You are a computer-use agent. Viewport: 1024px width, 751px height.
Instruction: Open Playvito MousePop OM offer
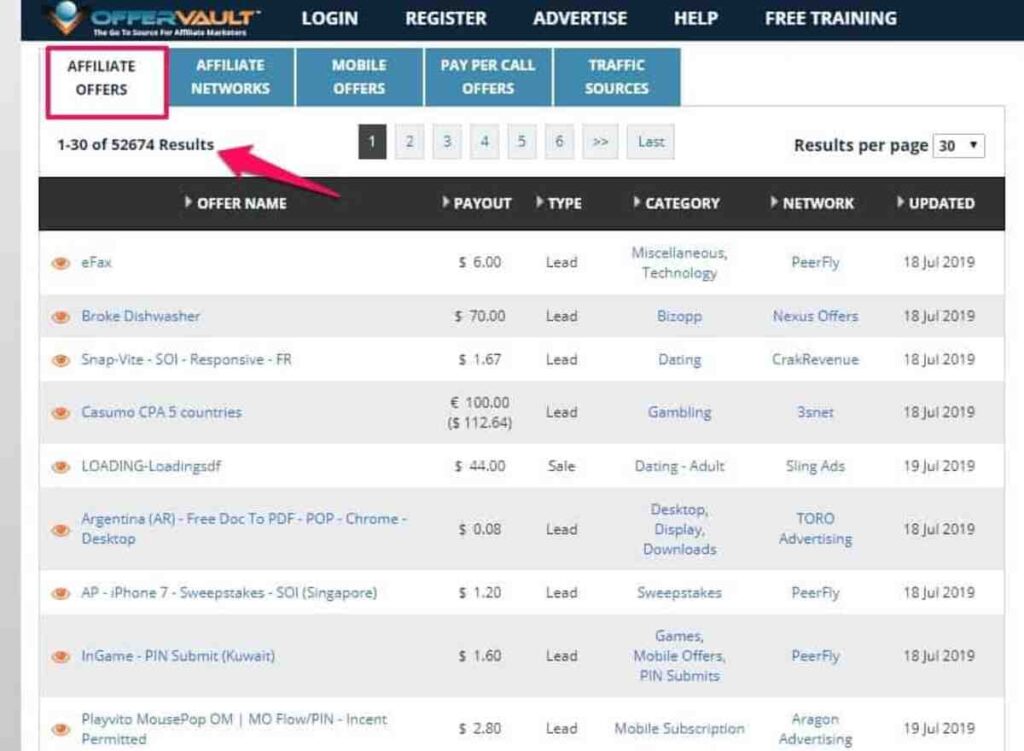pyautogui.click(x=234, y=729)
